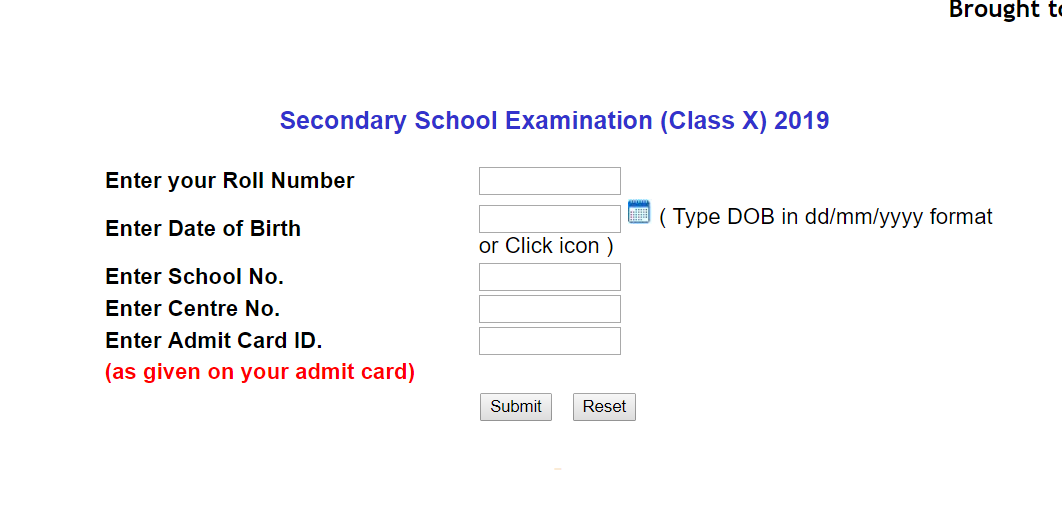Focus the Date of Birth text box
The image size is (1062, 516).
point(549,219)
